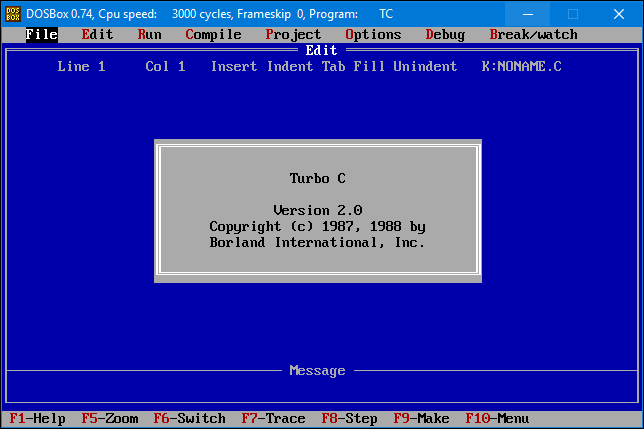Click the Copyright 1987, 1988 line

pos(317,227)
